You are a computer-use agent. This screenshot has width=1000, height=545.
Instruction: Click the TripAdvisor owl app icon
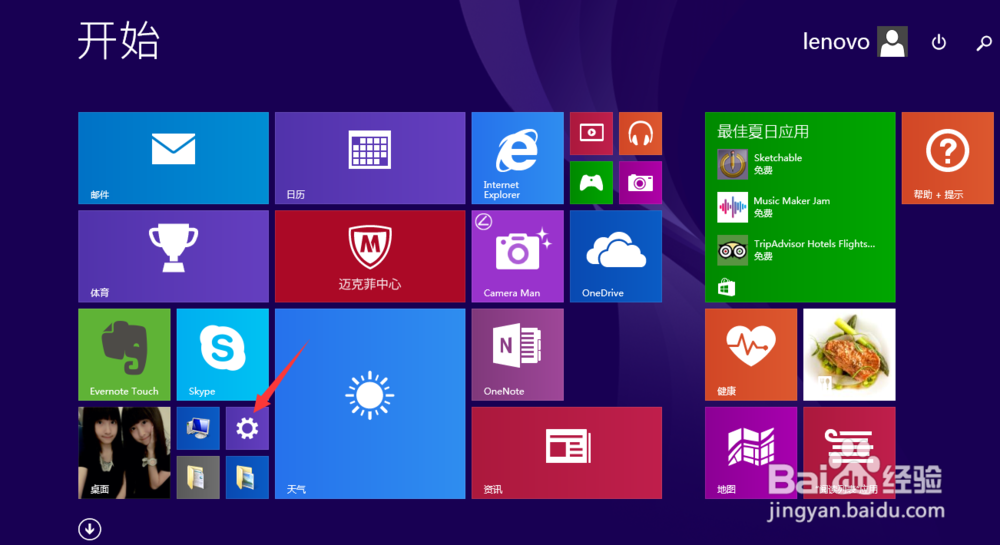click(732, 250)
